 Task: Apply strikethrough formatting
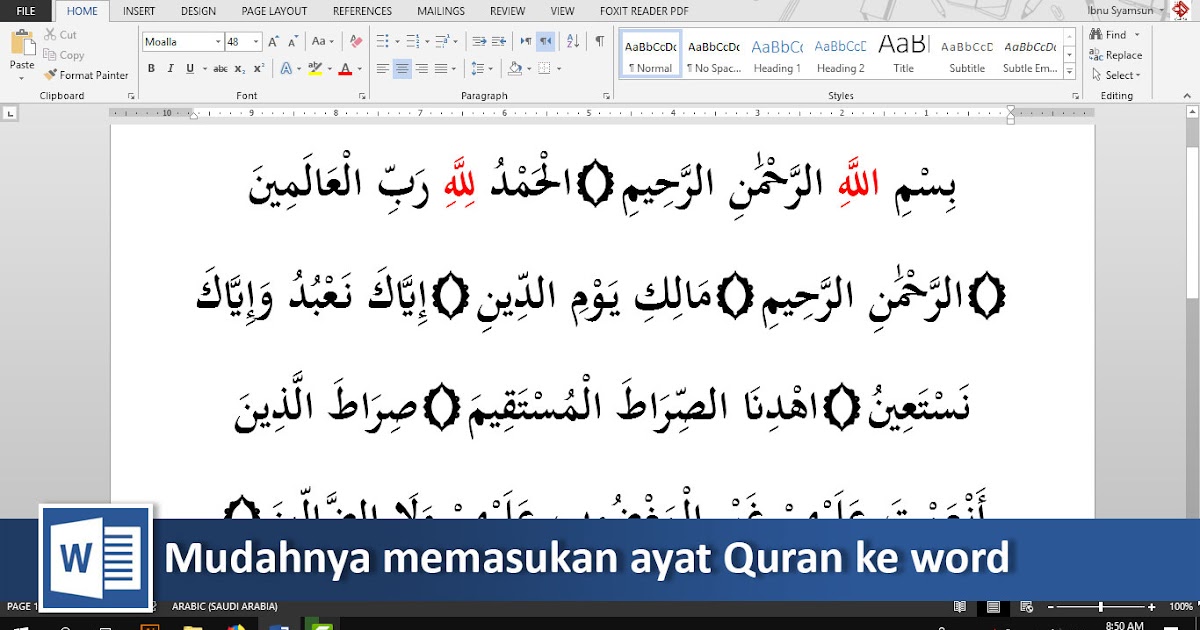220,69
